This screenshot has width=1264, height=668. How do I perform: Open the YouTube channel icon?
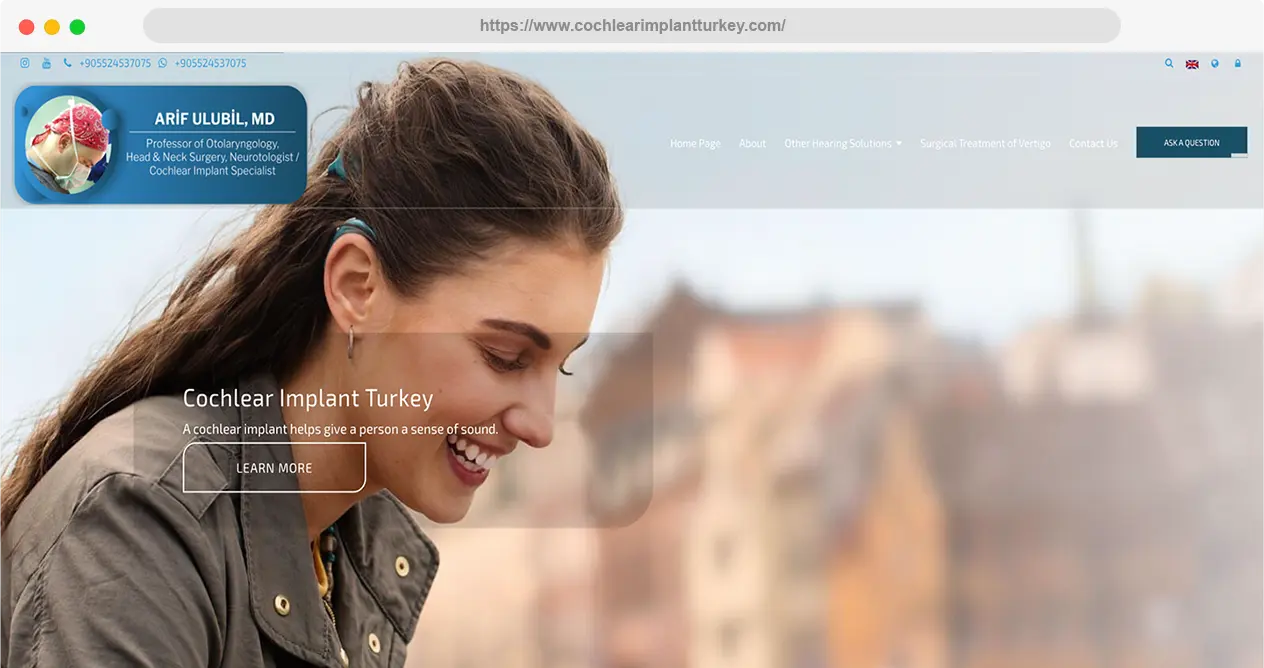pyautogui.click(x=46, y=63)
